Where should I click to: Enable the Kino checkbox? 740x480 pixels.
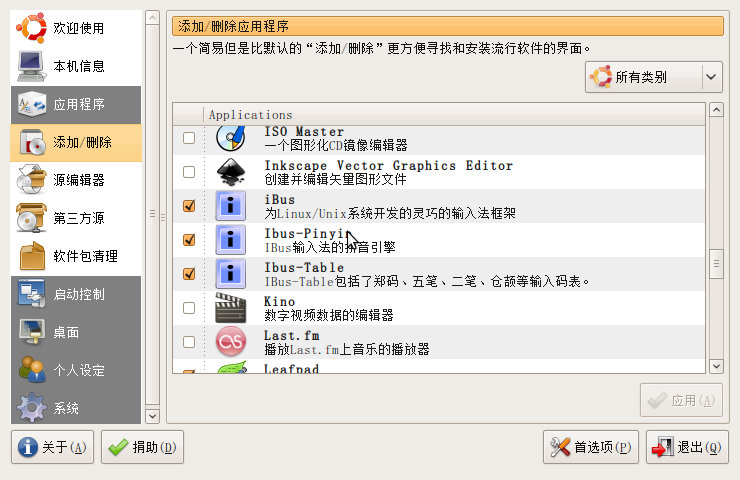coord(189,308)
